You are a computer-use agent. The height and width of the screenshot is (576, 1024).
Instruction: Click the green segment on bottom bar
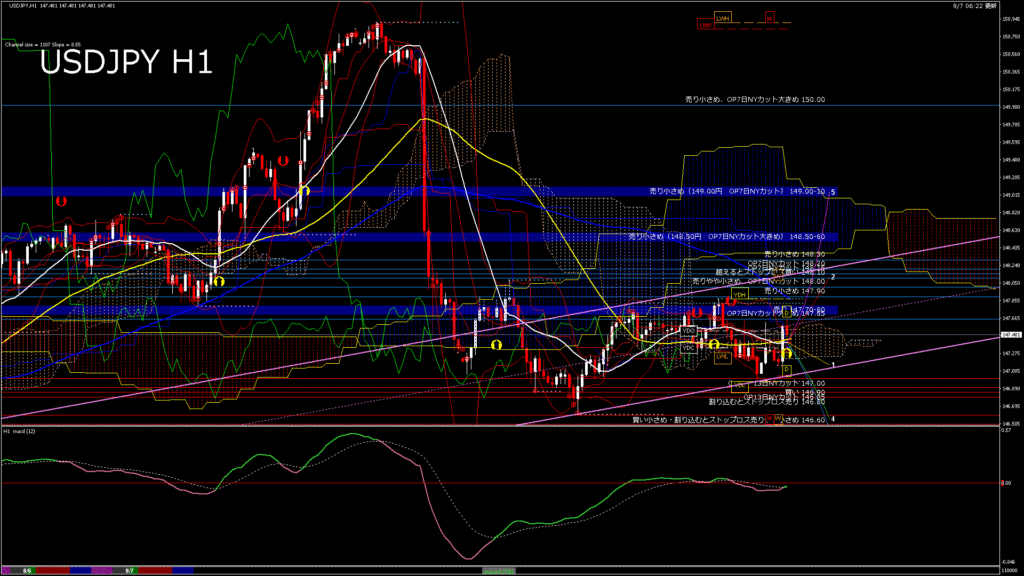(497, 570)
